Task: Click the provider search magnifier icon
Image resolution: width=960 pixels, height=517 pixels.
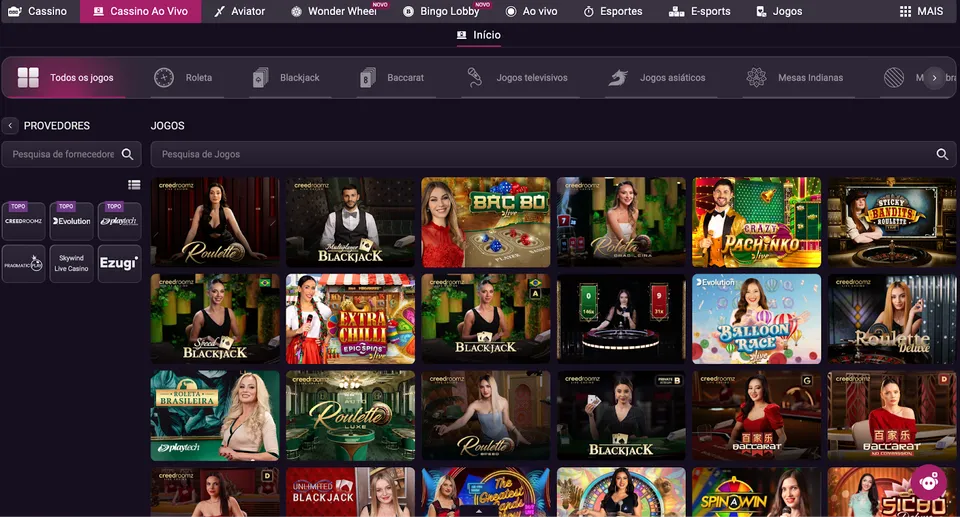Action: 127,154
